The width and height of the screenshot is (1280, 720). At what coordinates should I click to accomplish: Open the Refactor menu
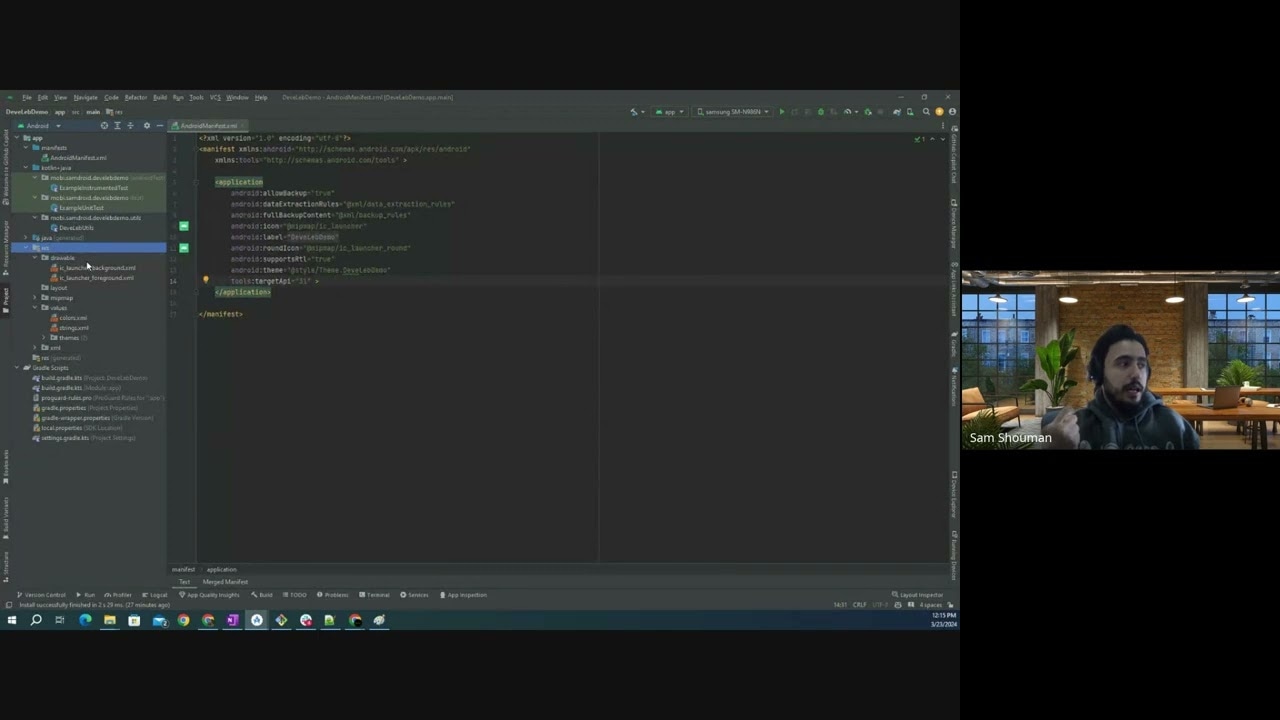[x=135, y=98]
